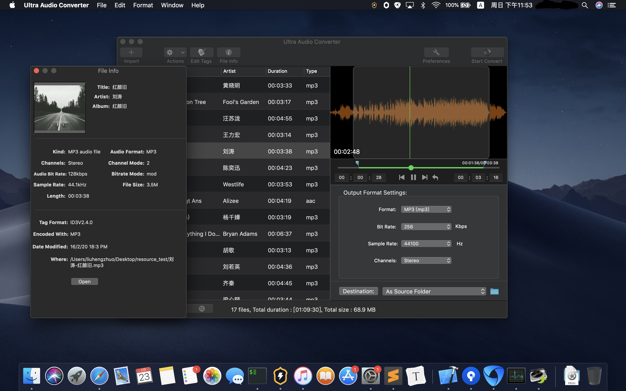Open the Format dropdown showing MP3
This screenshot has height=391, width=626.
(426, 209)
